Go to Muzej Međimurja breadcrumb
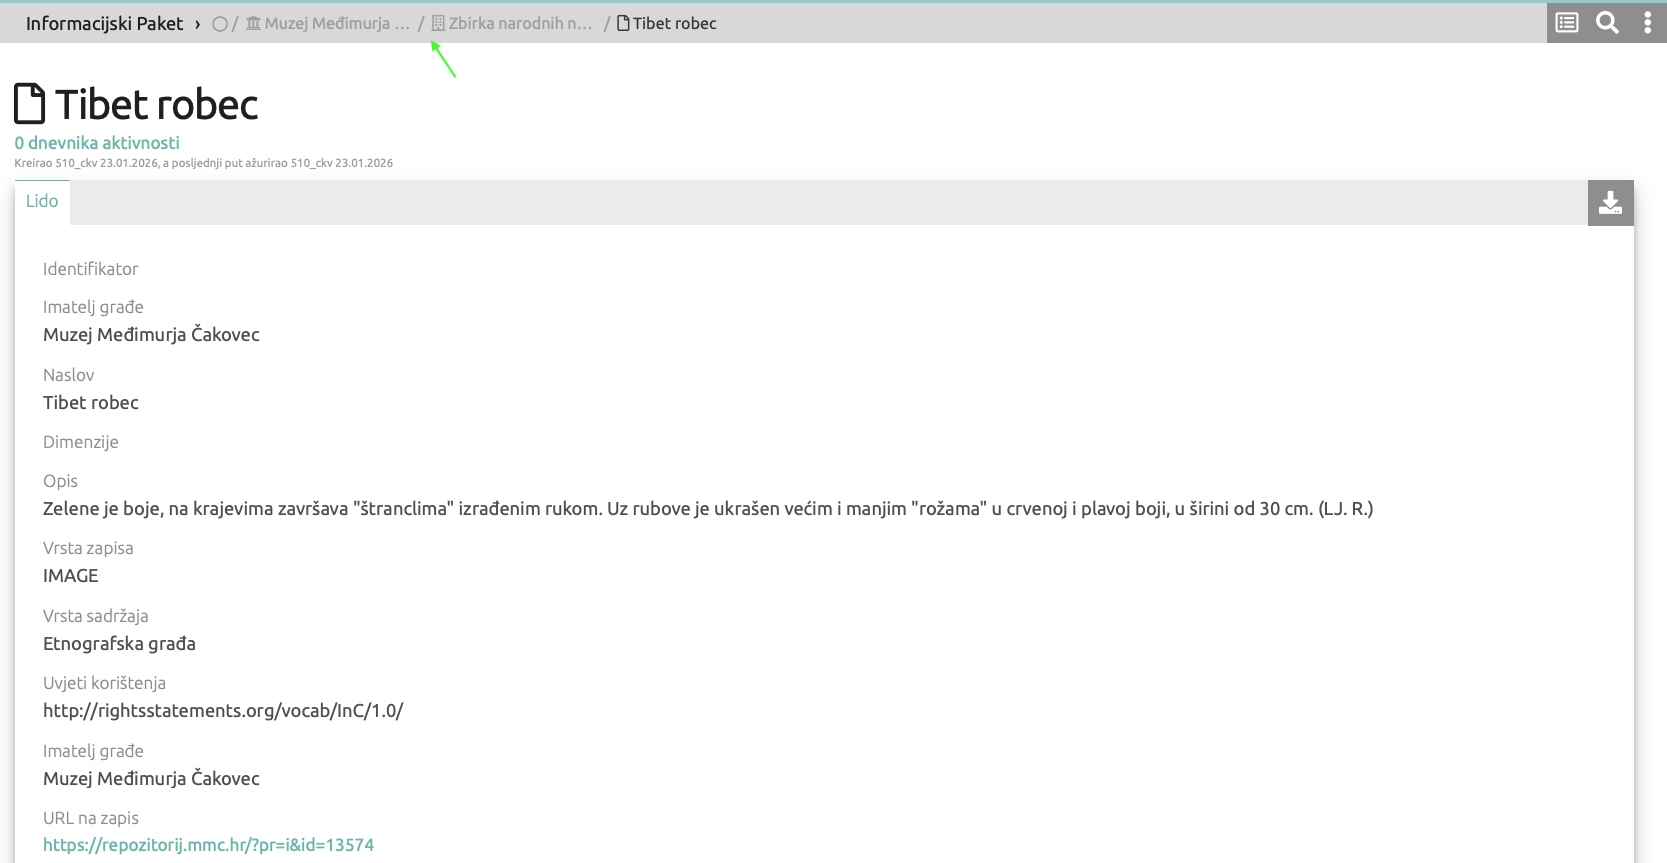 click(x=328, y=23)
